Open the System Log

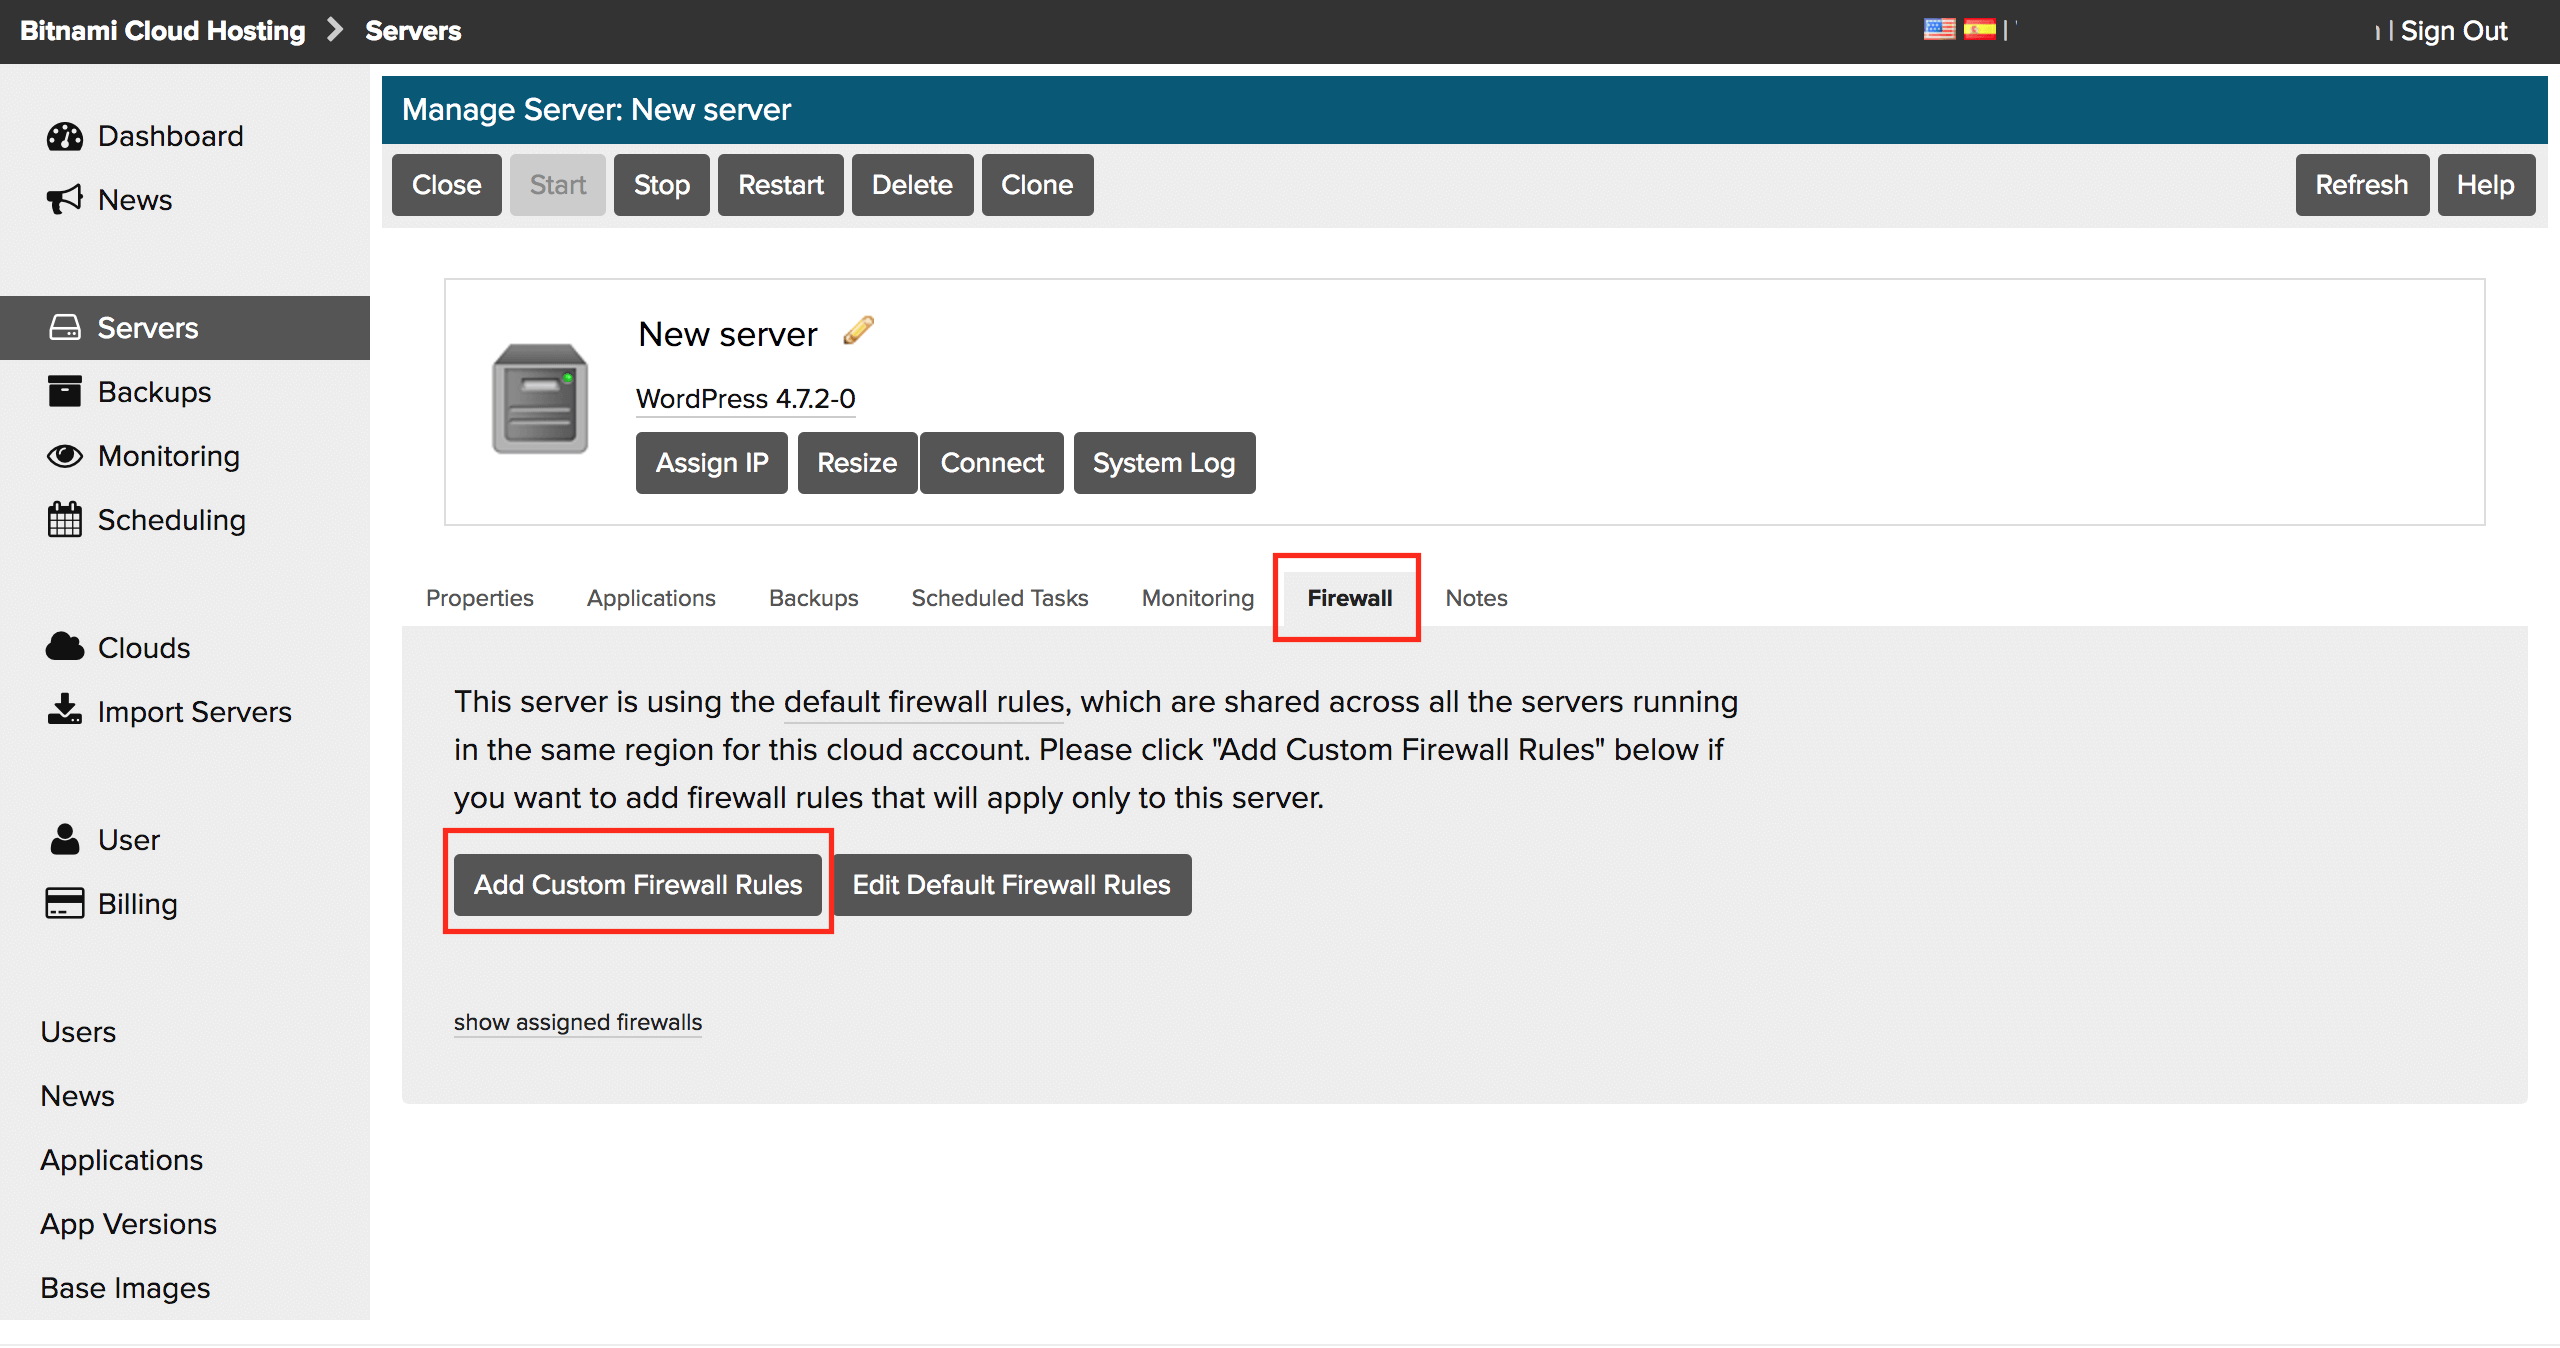[1164, 463]
